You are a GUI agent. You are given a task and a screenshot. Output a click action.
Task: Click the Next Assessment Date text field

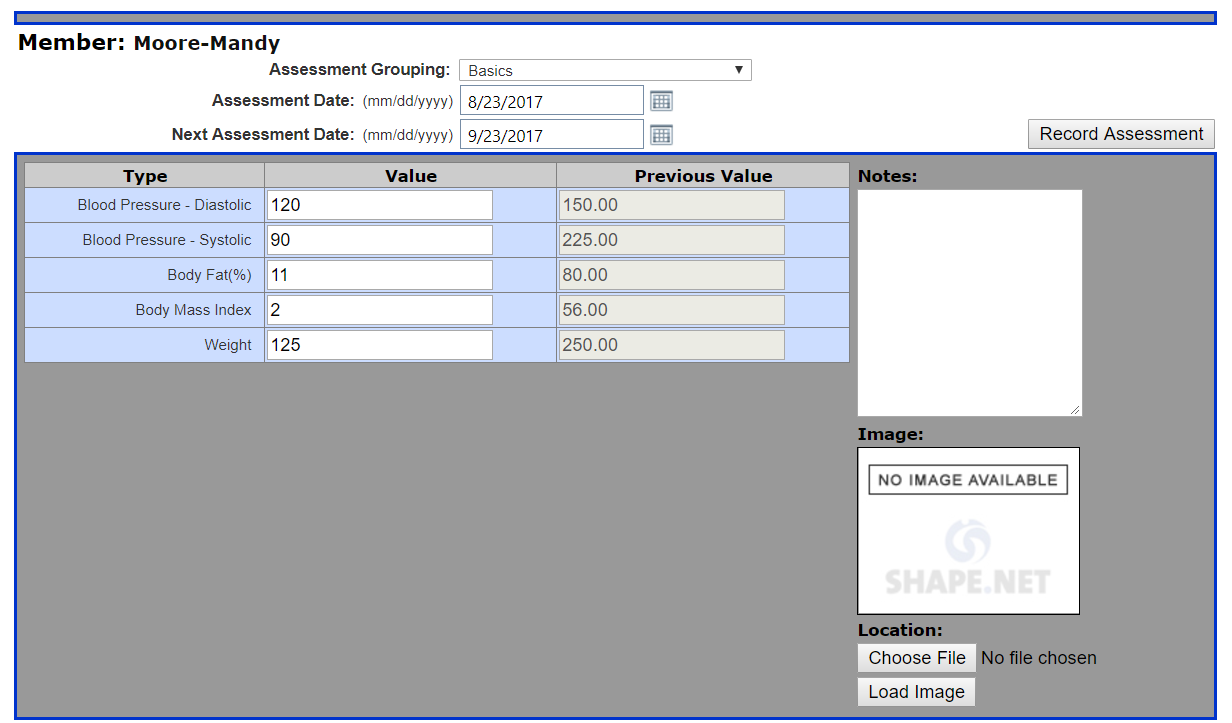[551, 134]
